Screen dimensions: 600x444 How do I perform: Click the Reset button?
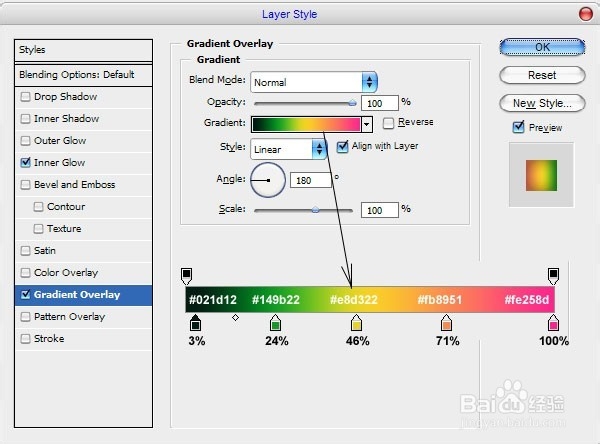tap(542, 75)
